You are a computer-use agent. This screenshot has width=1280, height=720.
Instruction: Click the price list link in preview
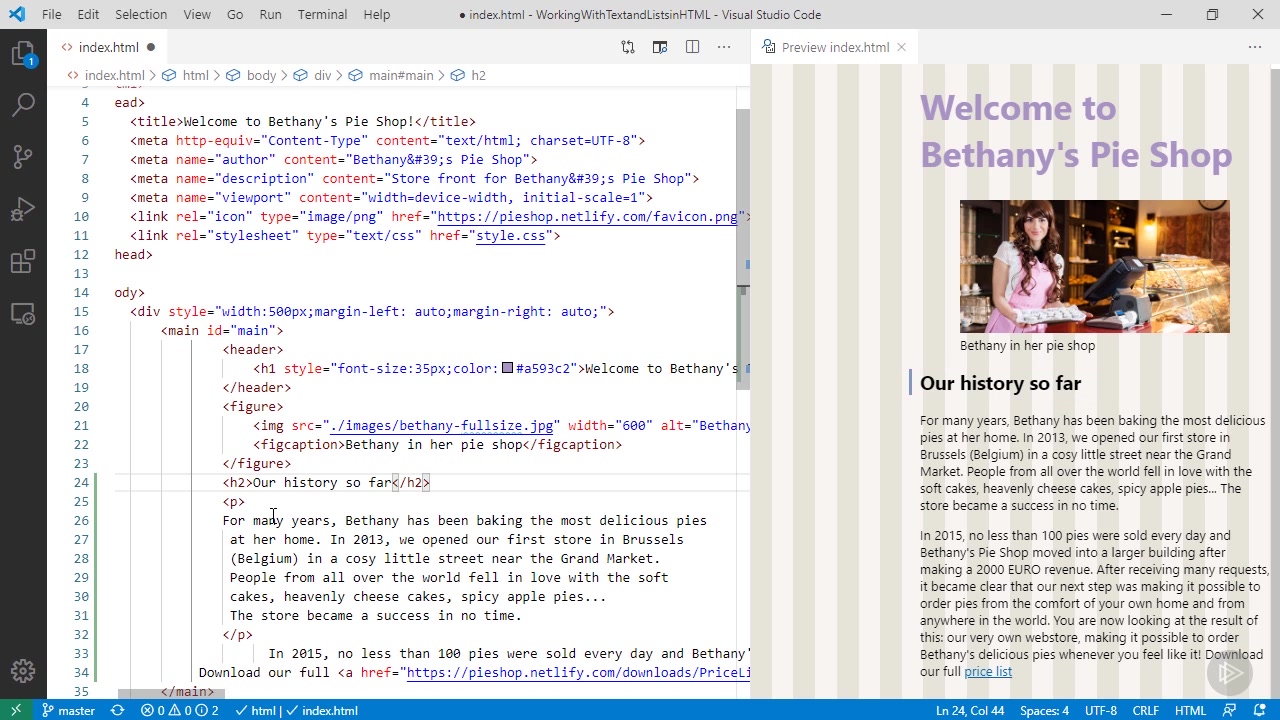coord(988,672)
